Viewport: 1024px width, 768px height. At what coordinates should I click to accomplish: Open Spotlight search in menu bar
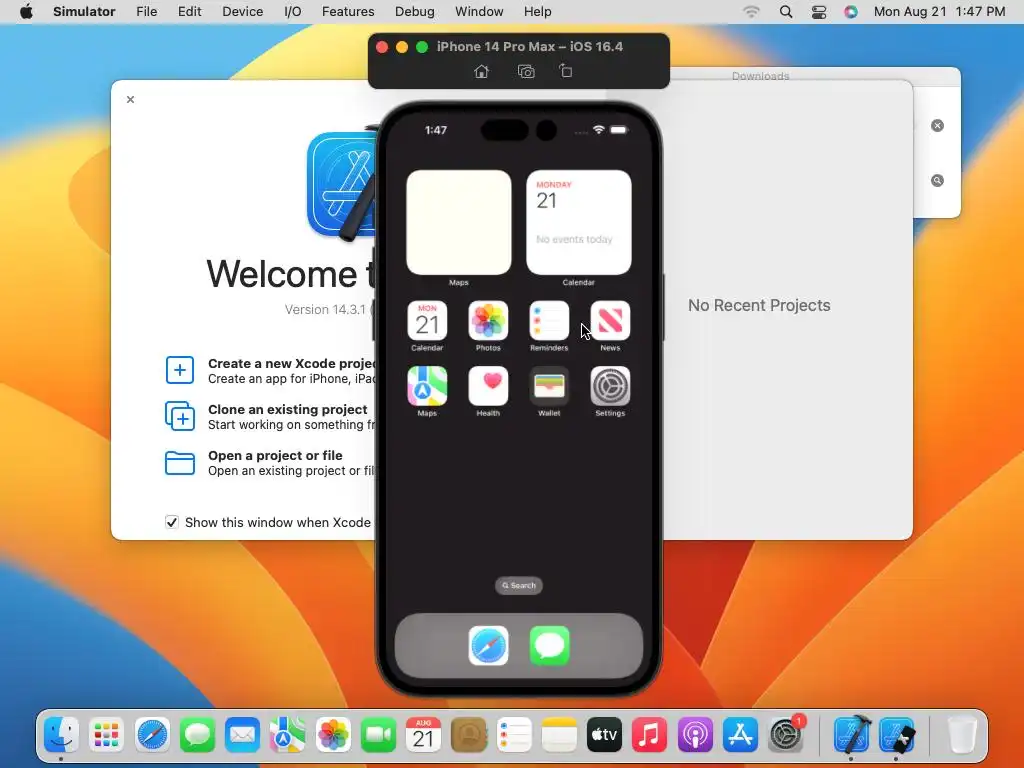(x=786, y=12)
